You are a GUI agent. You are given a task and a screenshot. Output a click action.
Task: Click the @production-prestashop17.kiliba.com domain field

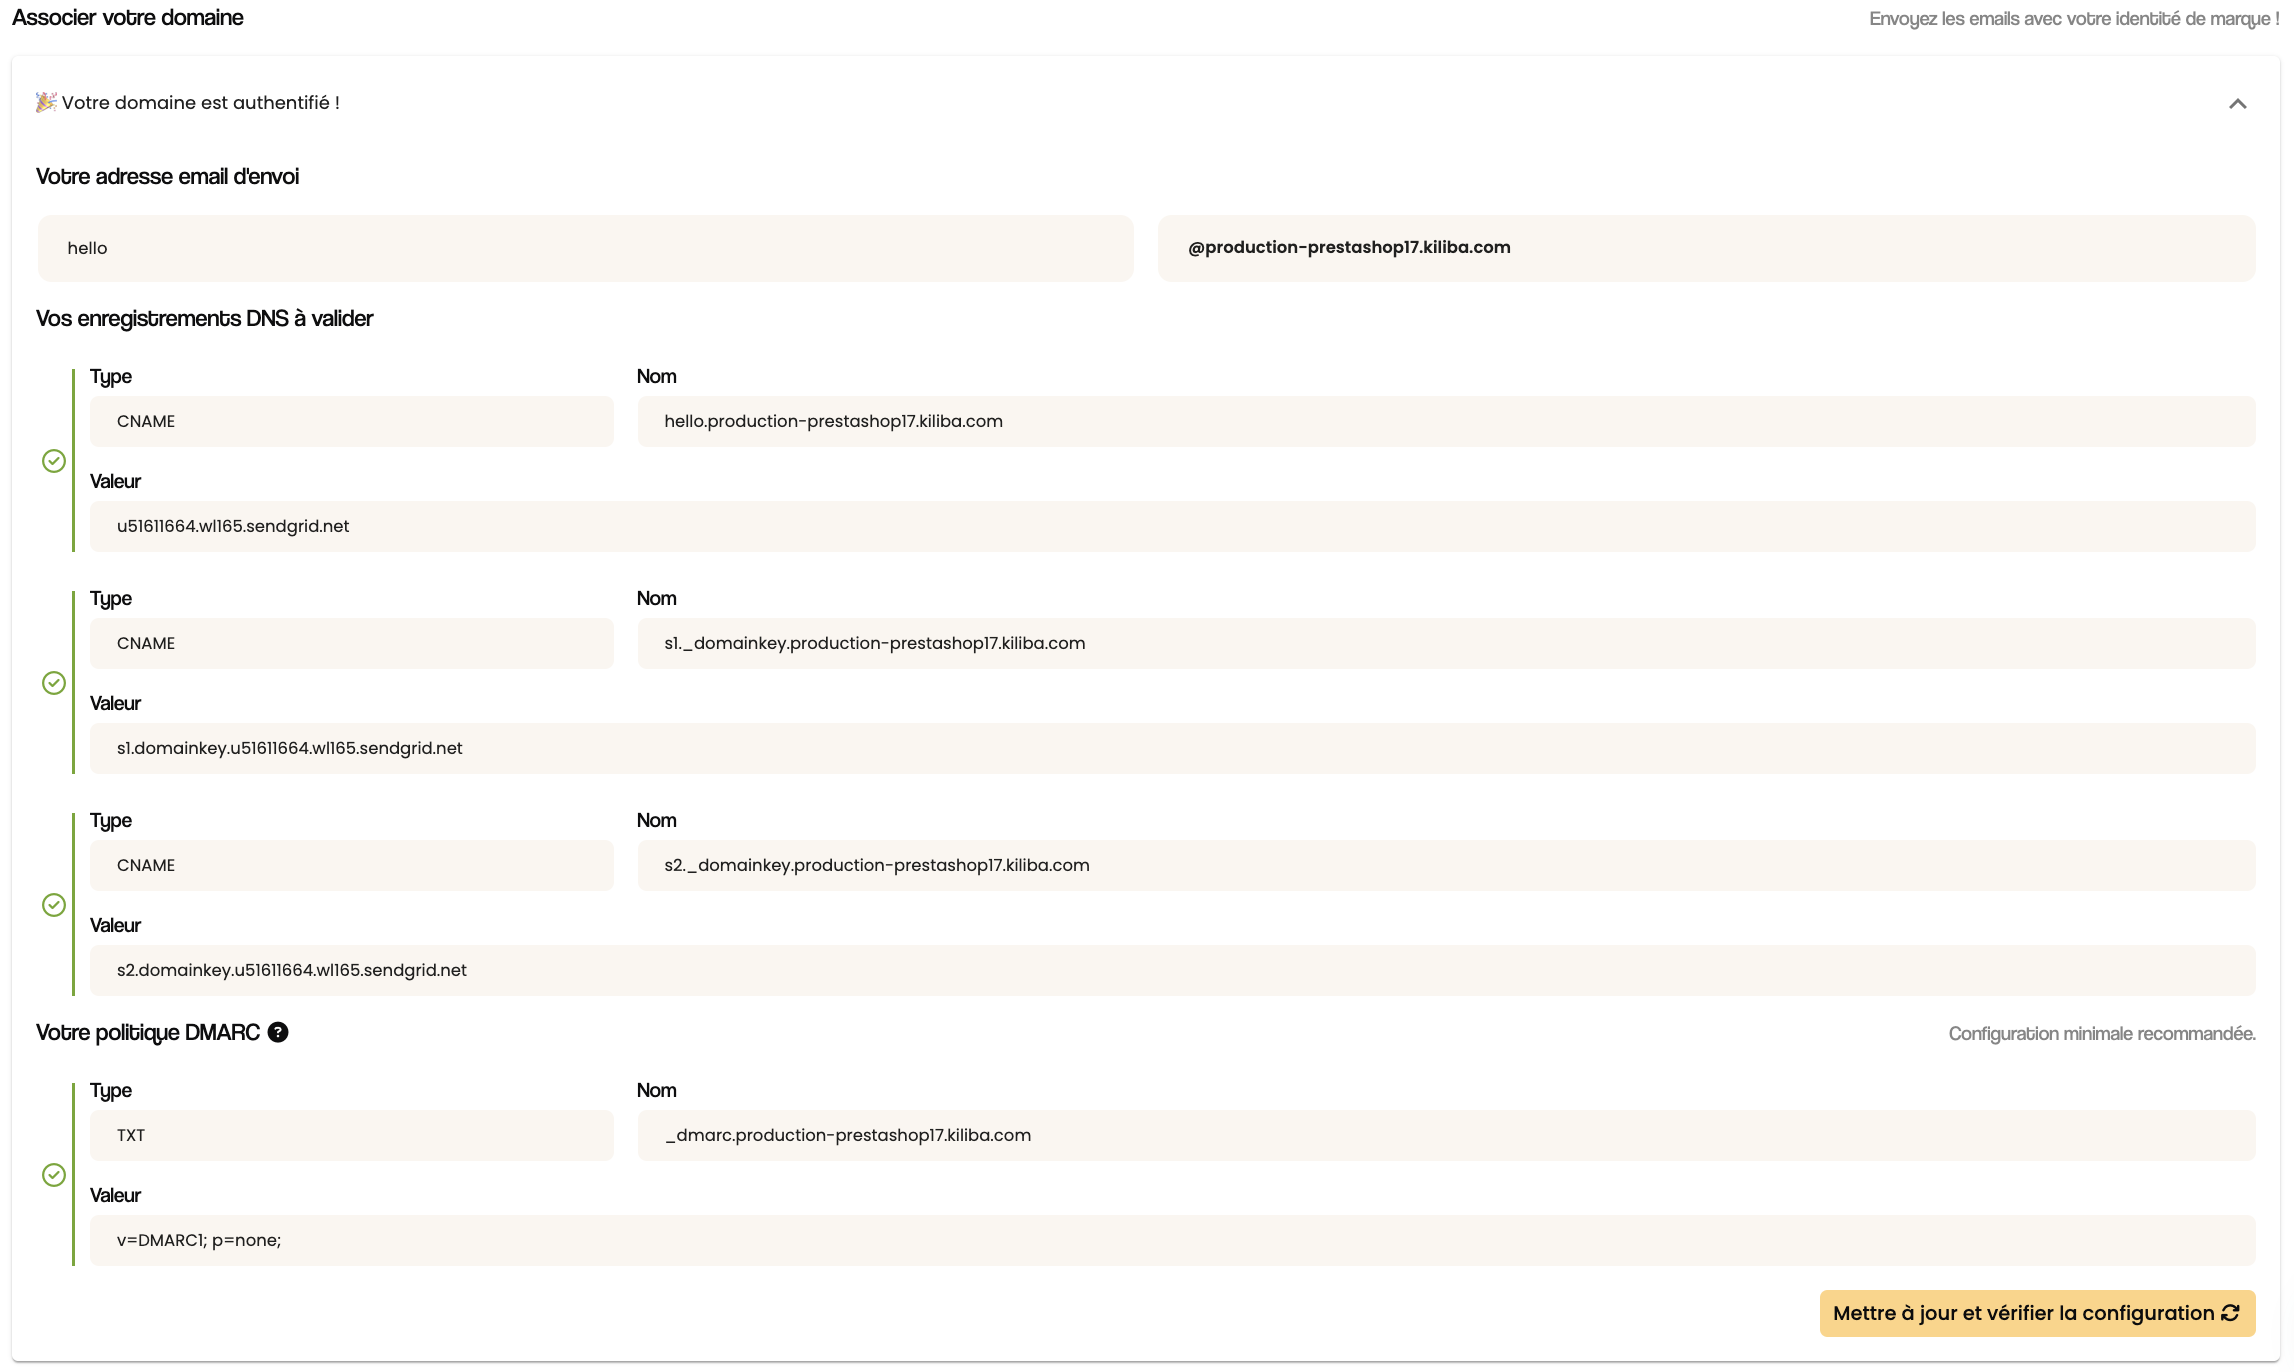pyautogui.click(x=1706, y=248)
